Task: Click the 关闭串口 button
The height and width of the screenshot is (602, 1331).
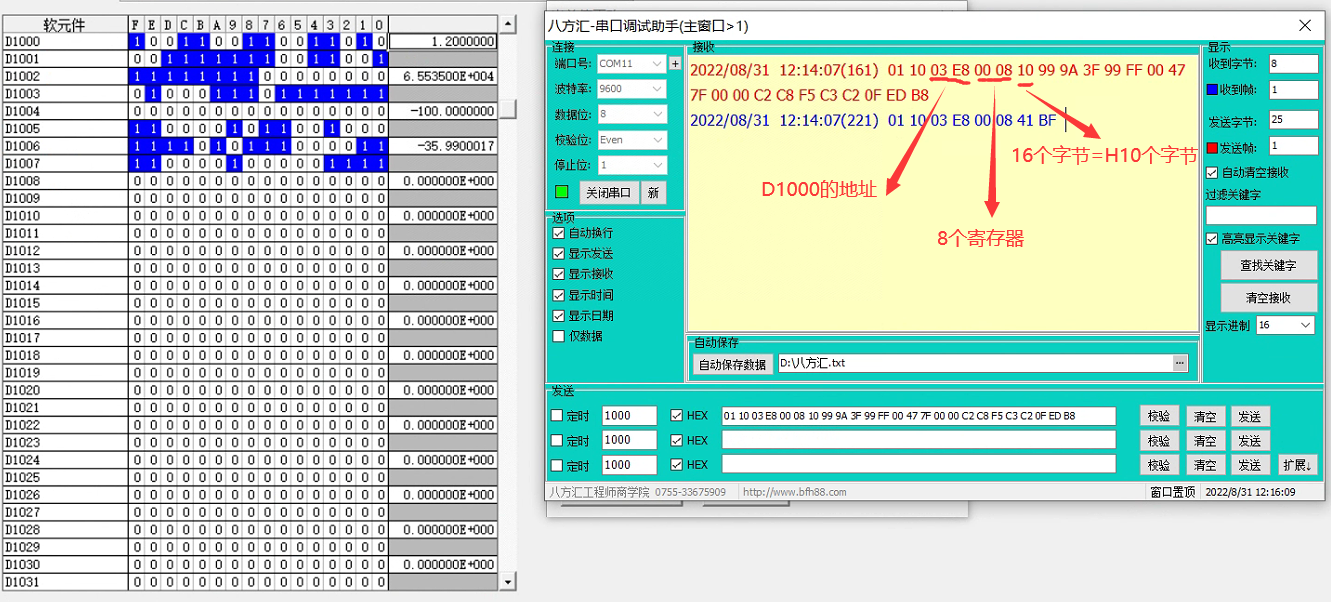Action: tap(609, 193)
